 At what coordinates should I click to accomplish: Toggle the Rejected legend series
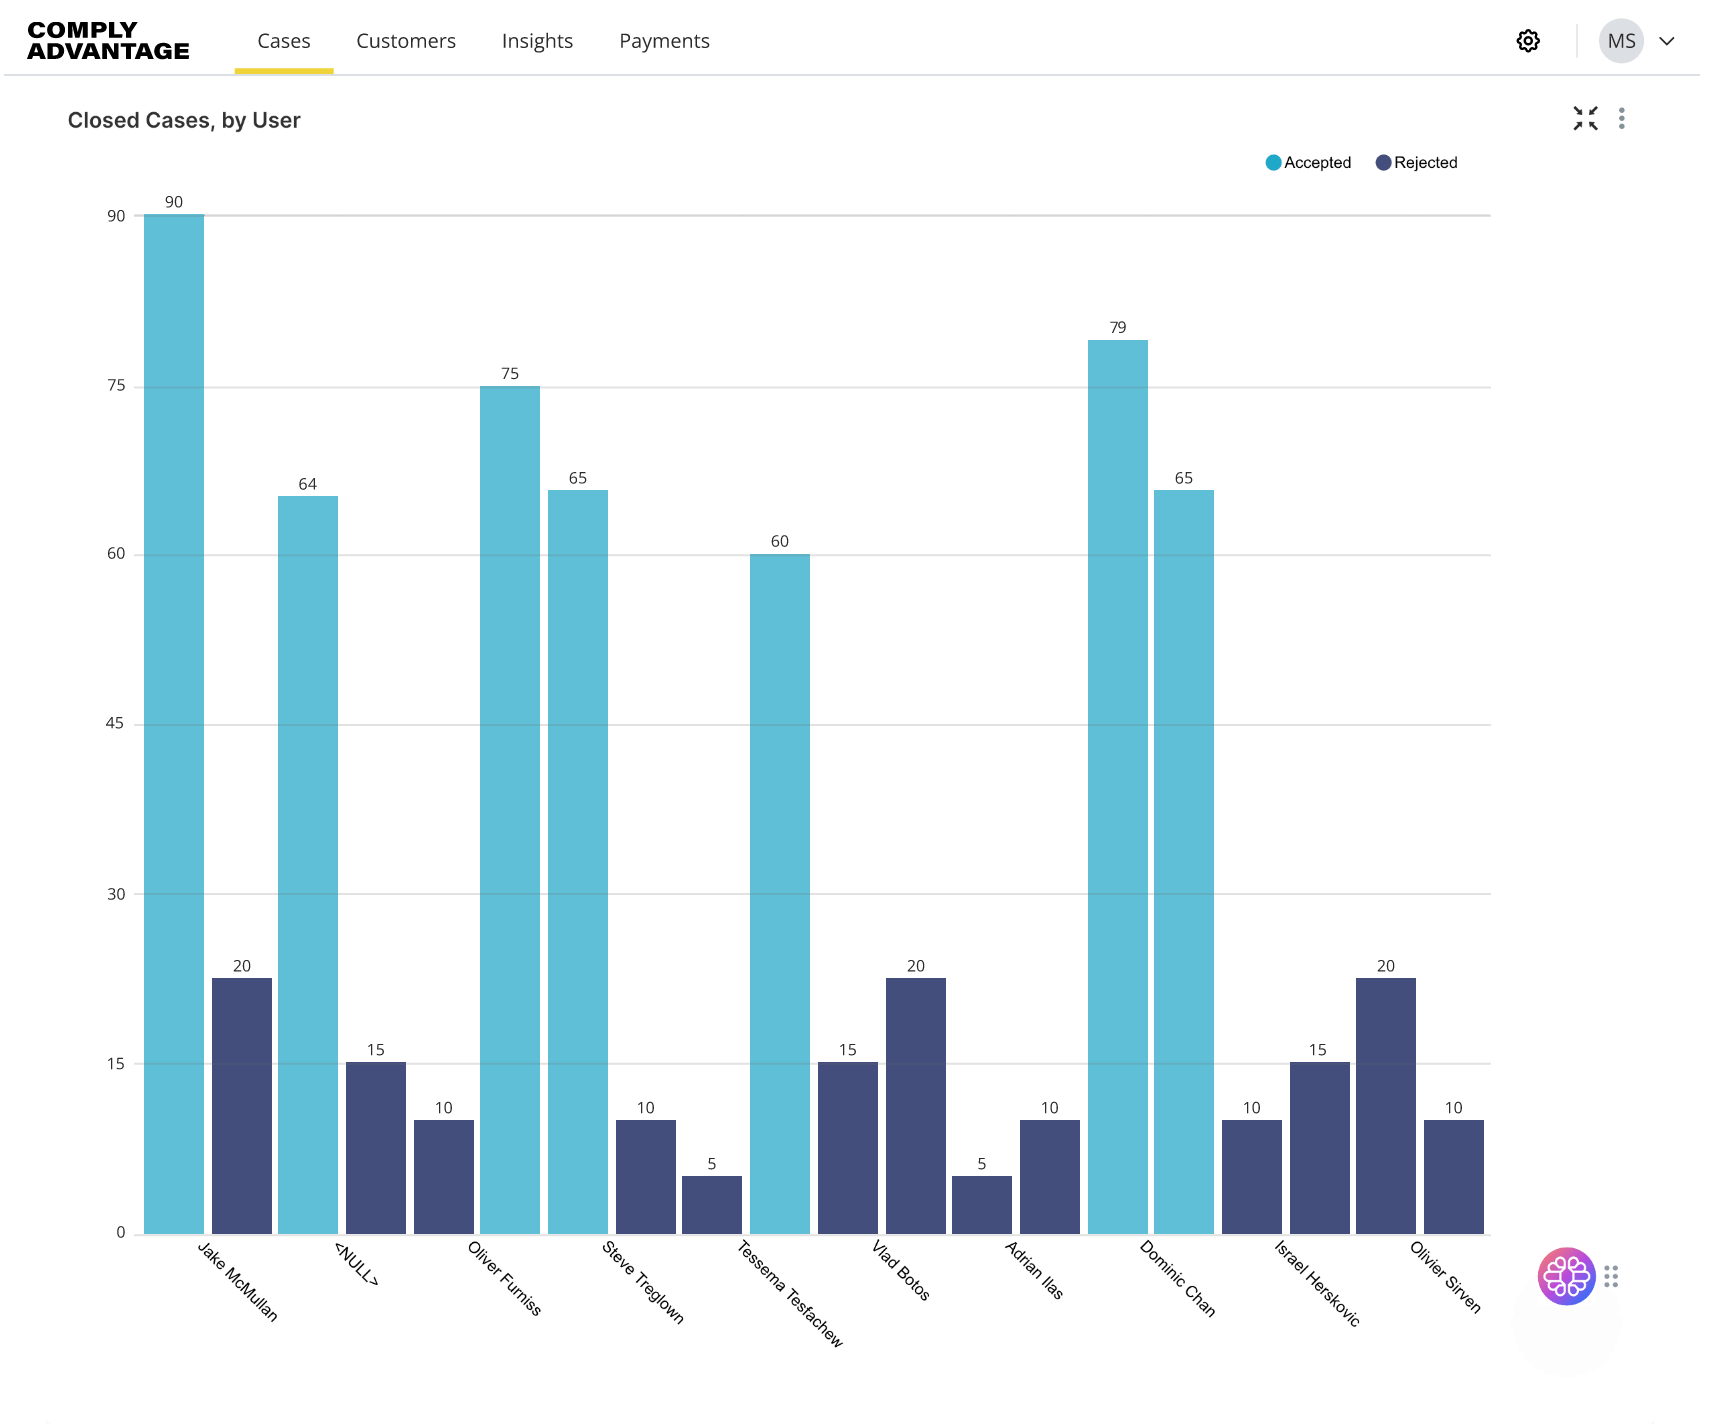coord(1417,163)
